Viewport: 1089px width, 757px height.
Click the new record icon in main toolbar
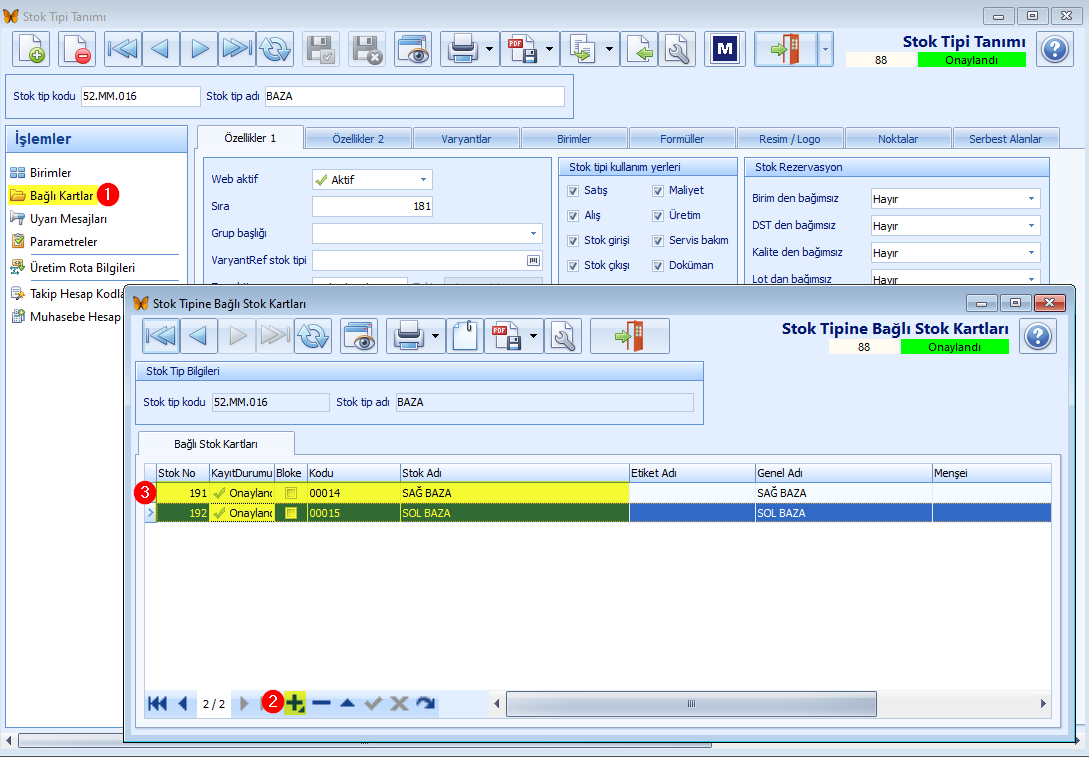(x=31, y=49)
